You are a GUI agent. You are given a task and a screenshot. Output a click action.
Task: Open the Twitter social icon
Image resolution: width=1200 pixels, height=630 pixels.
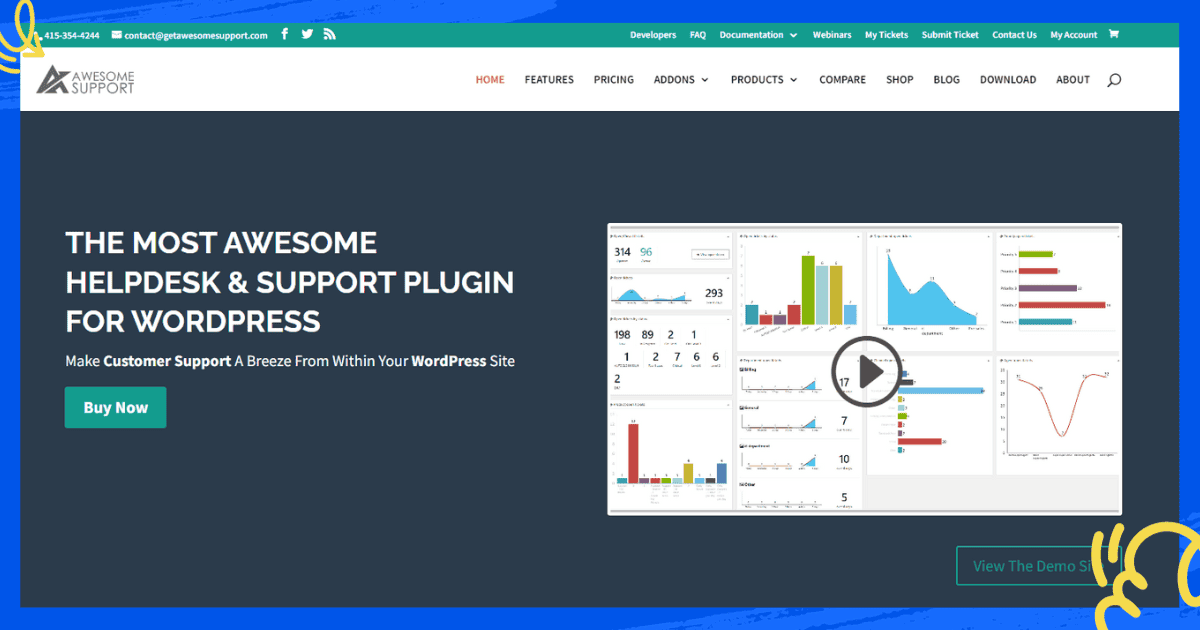[307, 34]
